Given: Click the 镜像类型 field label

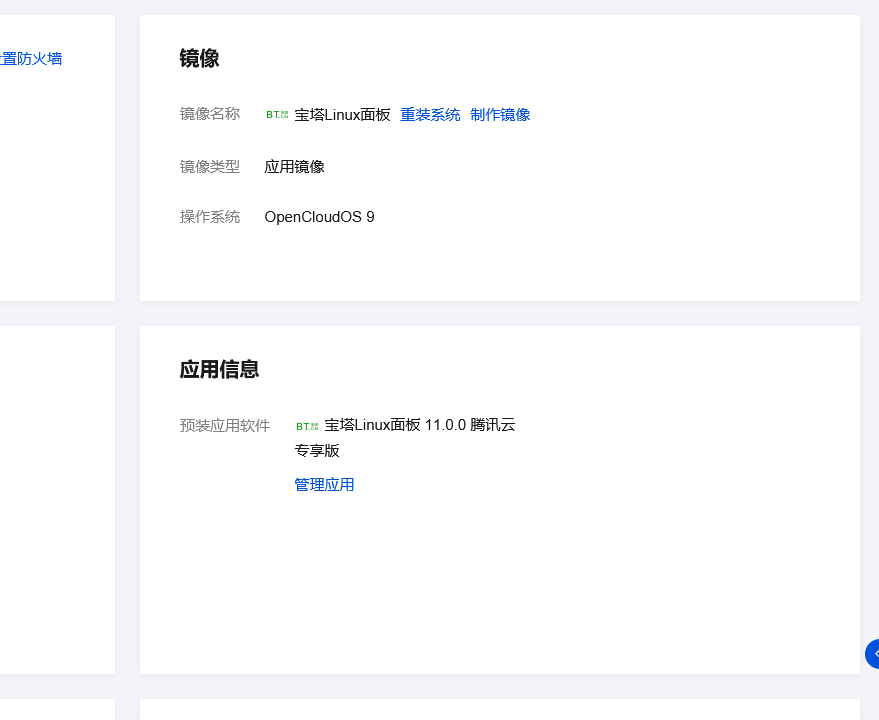Looking at the screenshot, I should tap(210, 167).
